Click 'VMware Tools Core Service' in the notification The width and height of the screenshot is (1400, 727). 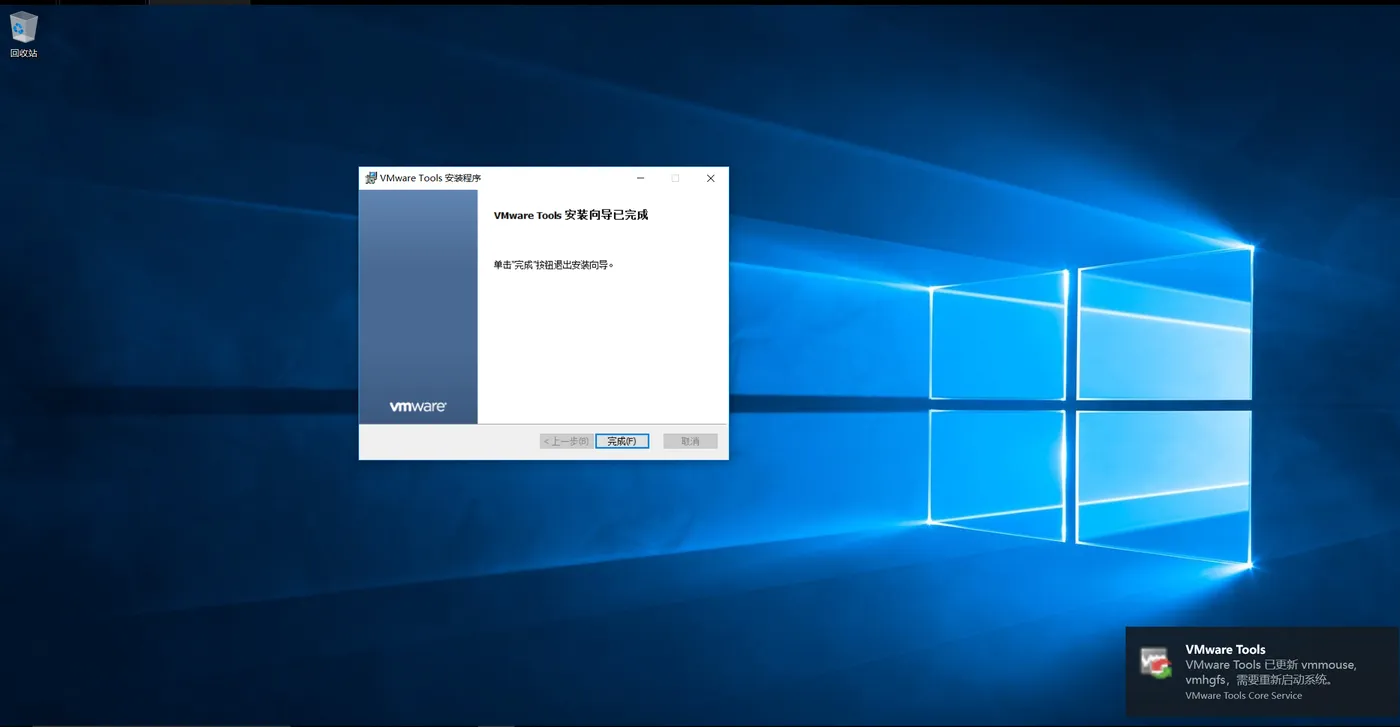tap(1243, 696)
